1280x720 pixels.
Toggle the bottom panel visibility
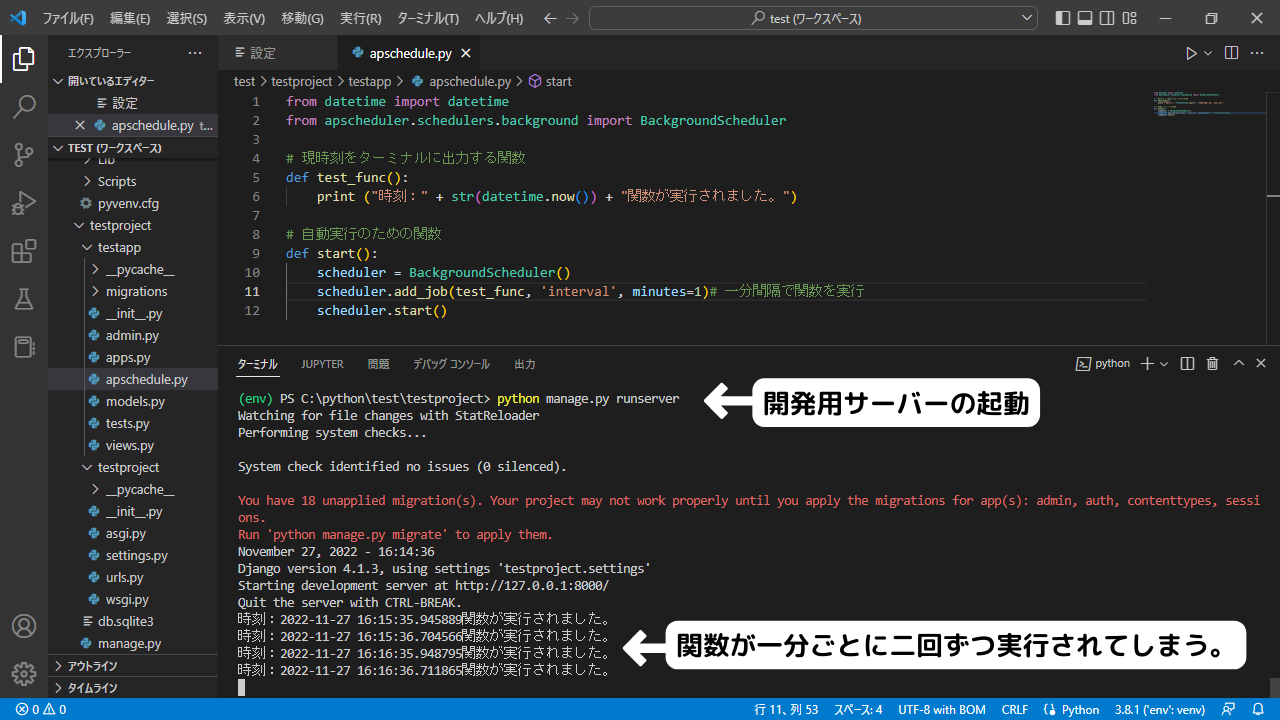[x=1085, y=18]
